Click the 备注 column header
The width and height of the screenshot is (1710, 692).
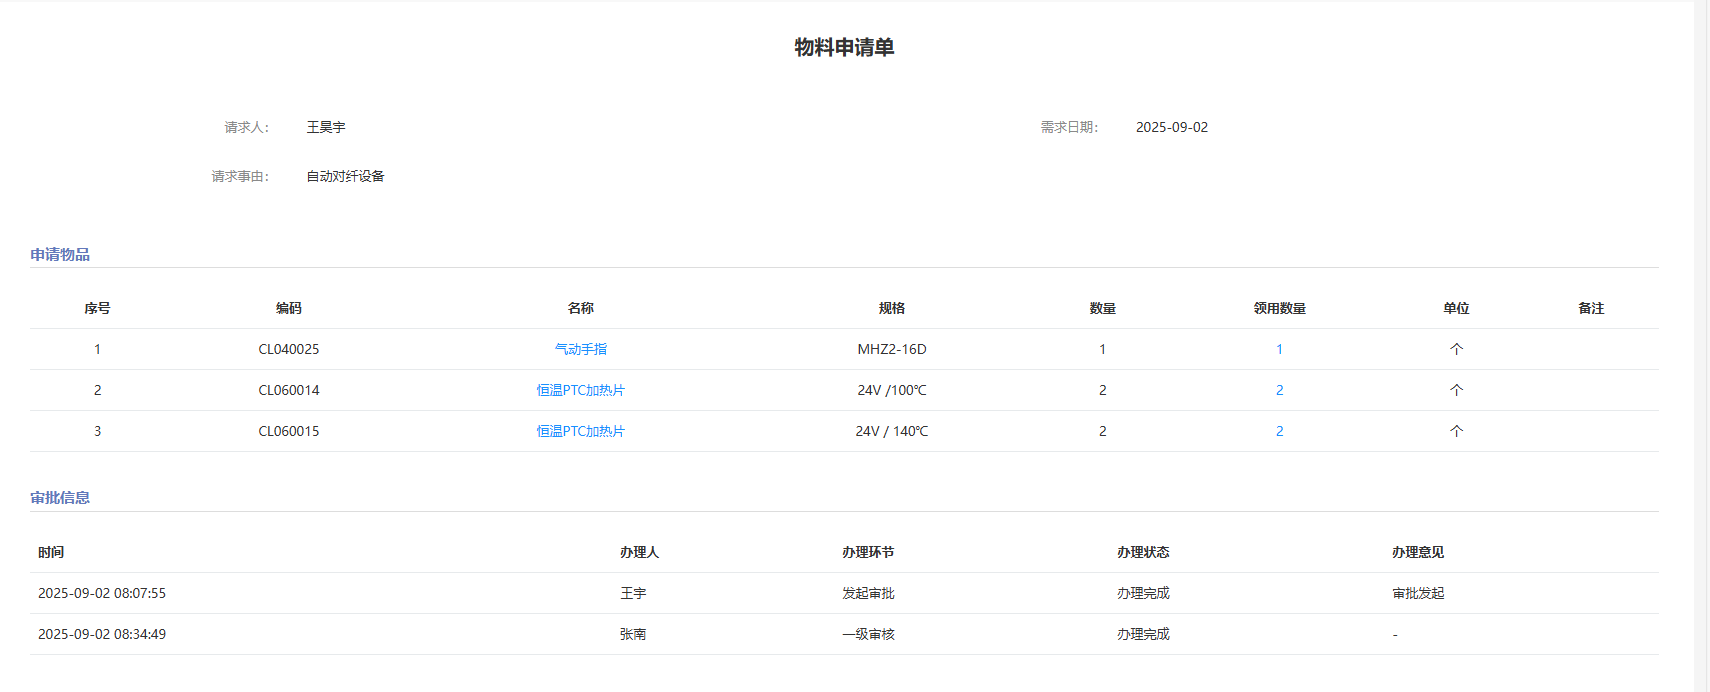tap(1590, 308)
